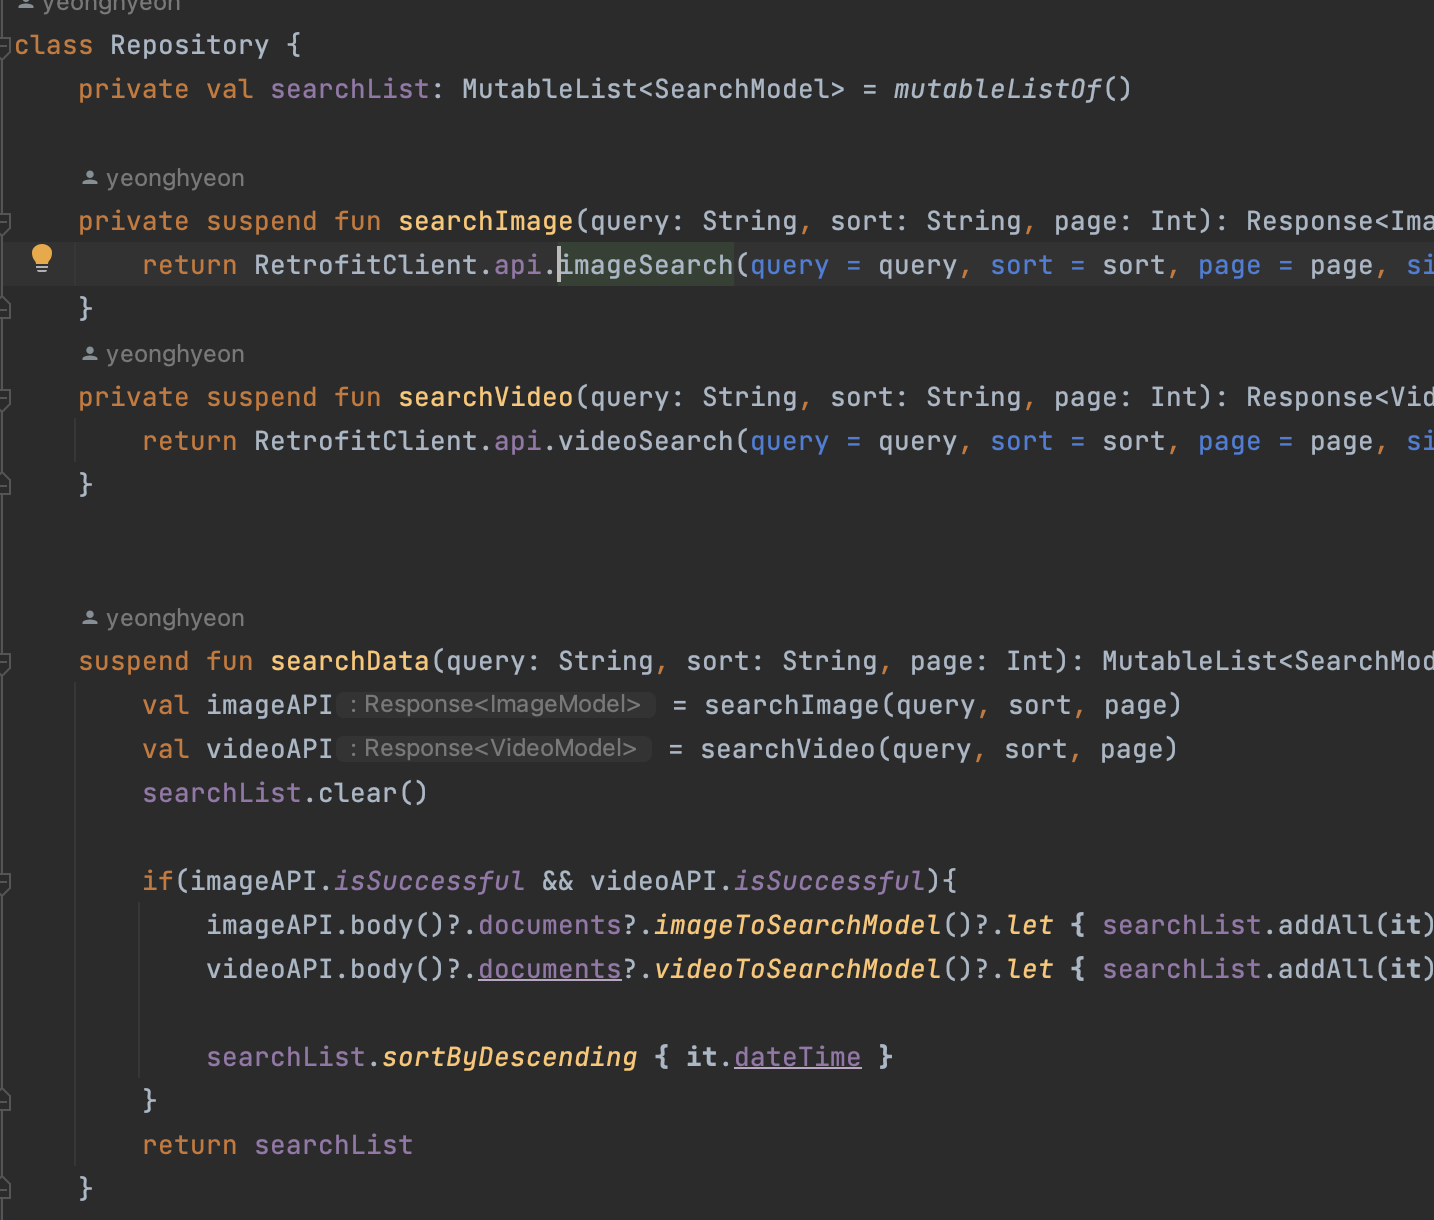Click the searchVideo function name declaration
Screen dimensions: 1434x1220
tap(486, 397)
